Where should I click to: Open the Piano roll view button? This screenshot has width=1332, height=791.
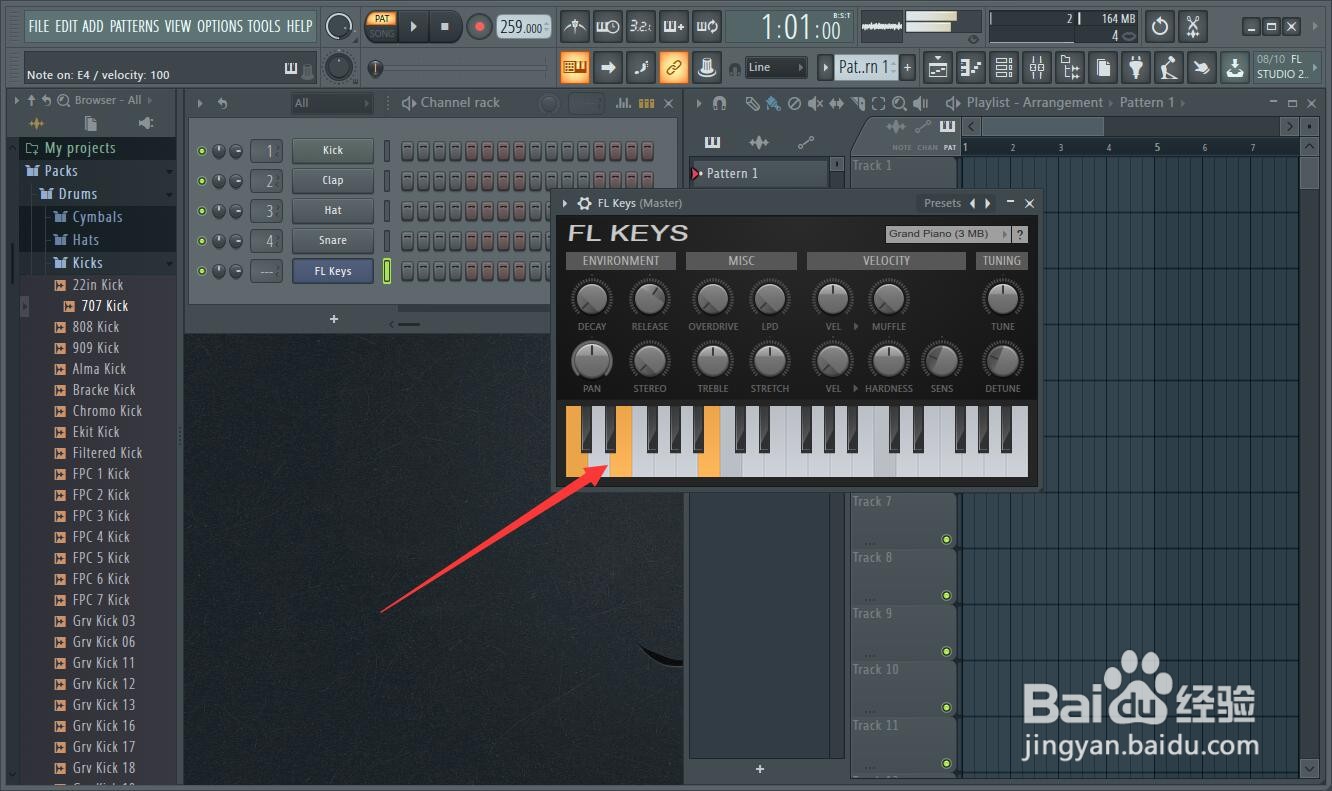[971, 68]
